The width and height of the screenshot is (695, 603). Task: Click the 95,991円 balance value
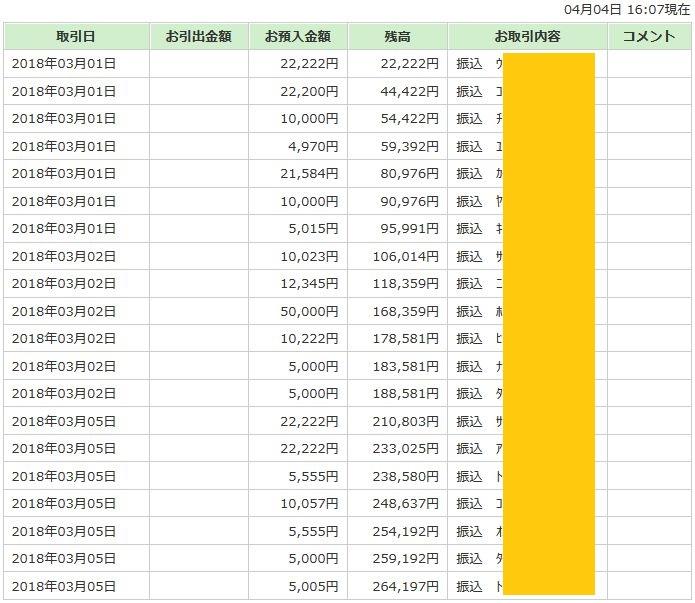tap(410, 228)
